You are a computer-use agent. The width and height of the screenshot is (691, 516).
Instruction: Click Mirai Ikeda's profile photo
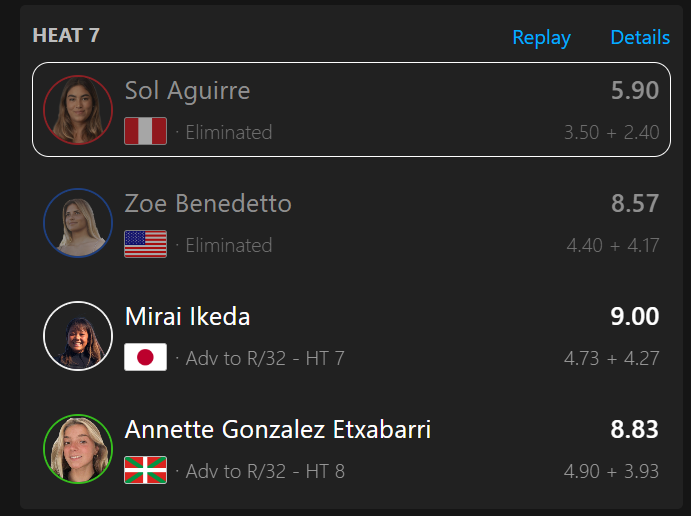[78, 336]
